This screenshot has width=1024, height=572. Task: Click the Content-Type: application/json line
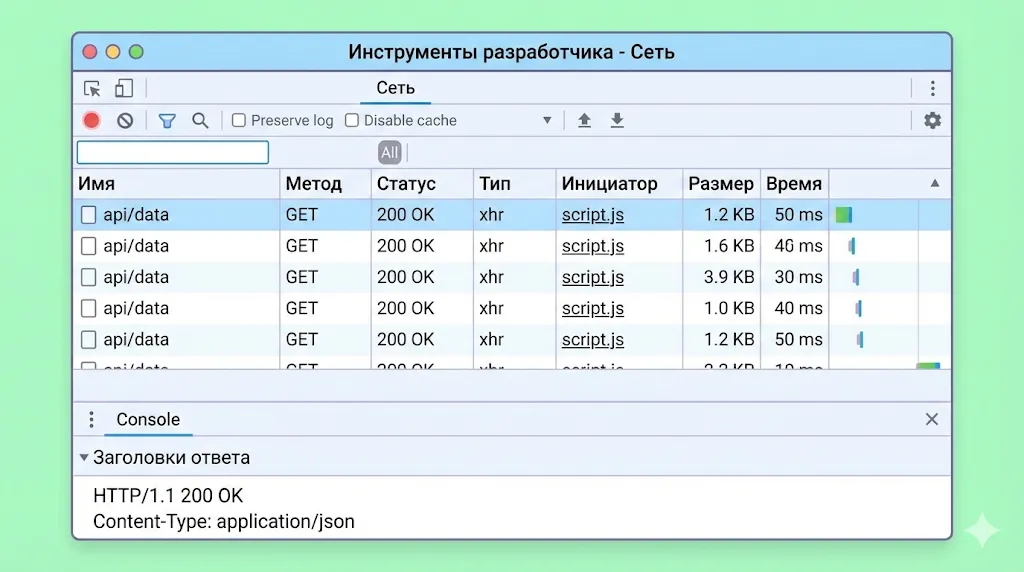tap(224, 522)
